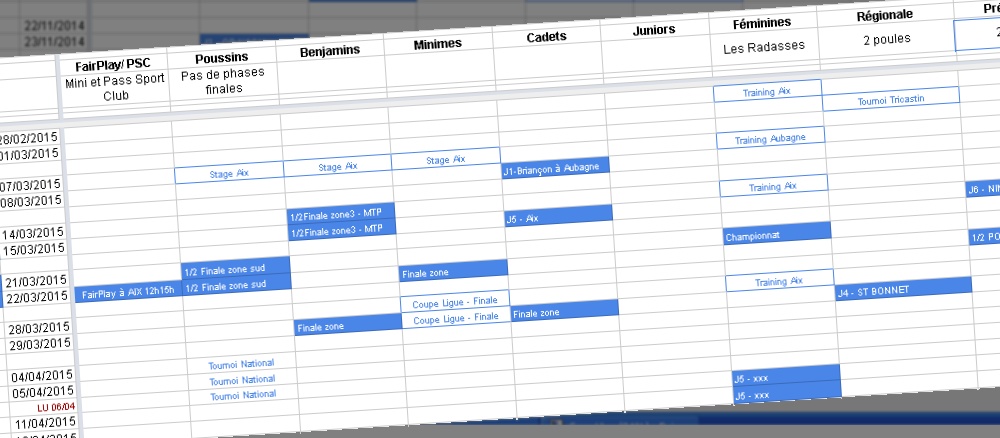Select the Mini et Pass Sport Club cell
Screen dimensions: 1000x438
[115, 88]
